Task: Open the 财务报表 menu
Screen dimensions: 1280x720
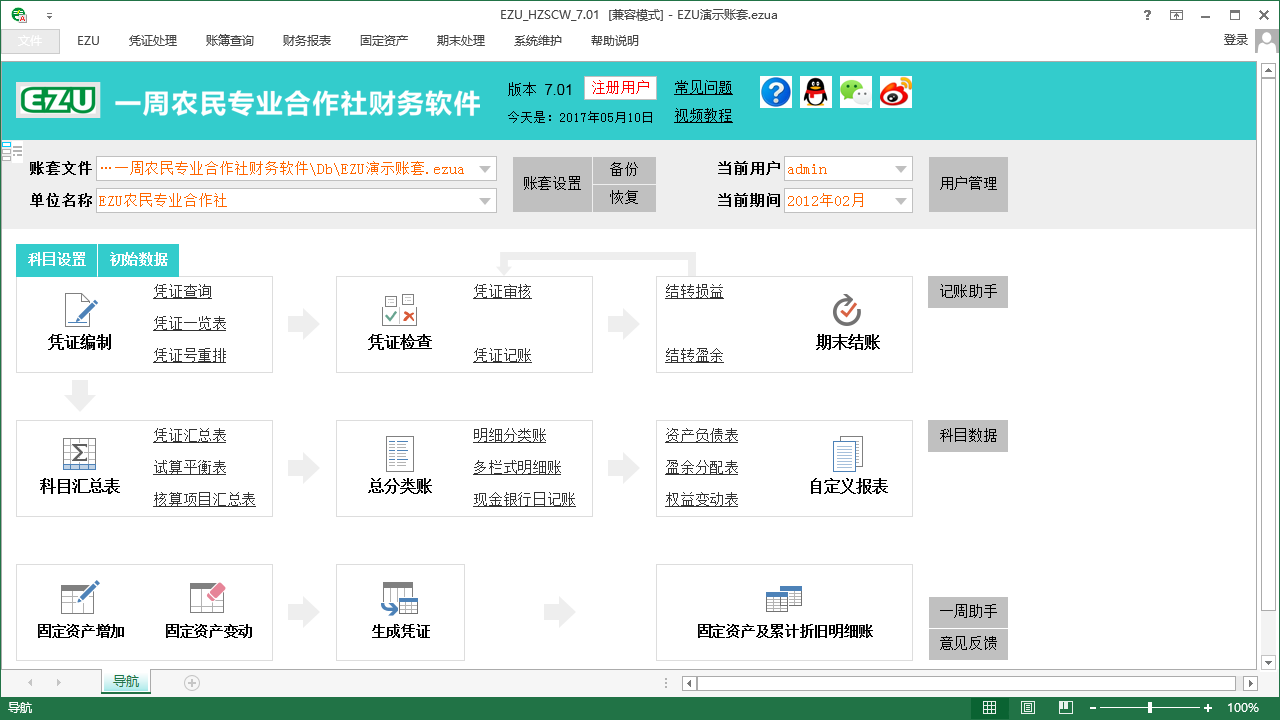Action: click(307, 41)
